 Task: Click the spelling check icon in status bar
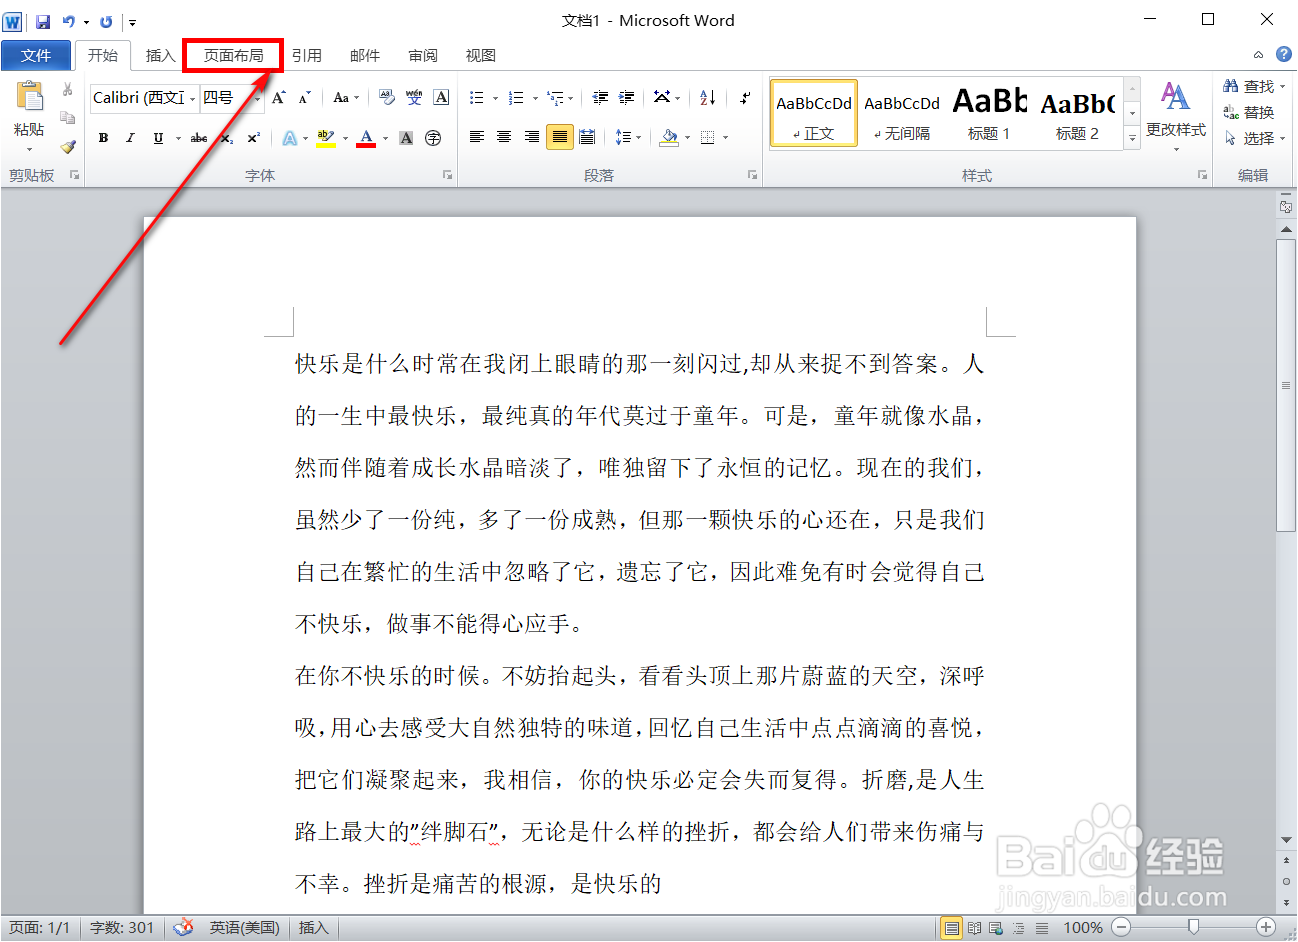(x=183, y=927)
